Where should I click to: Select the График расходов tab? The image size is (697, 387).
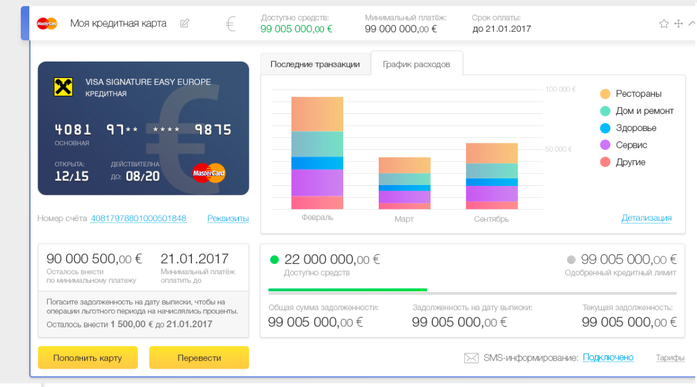[417, 64]
